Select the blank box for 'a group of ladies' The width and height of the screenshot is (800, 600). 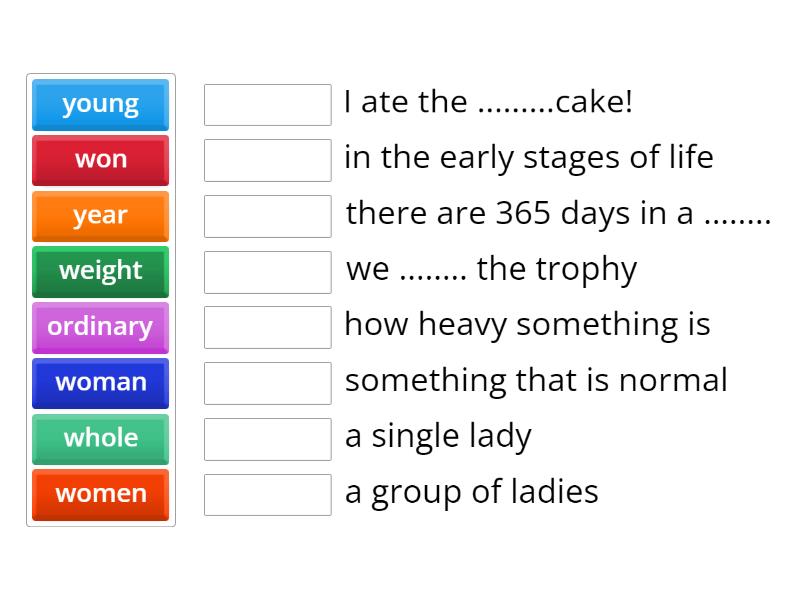pyautogui.click(x=267, y=494)
